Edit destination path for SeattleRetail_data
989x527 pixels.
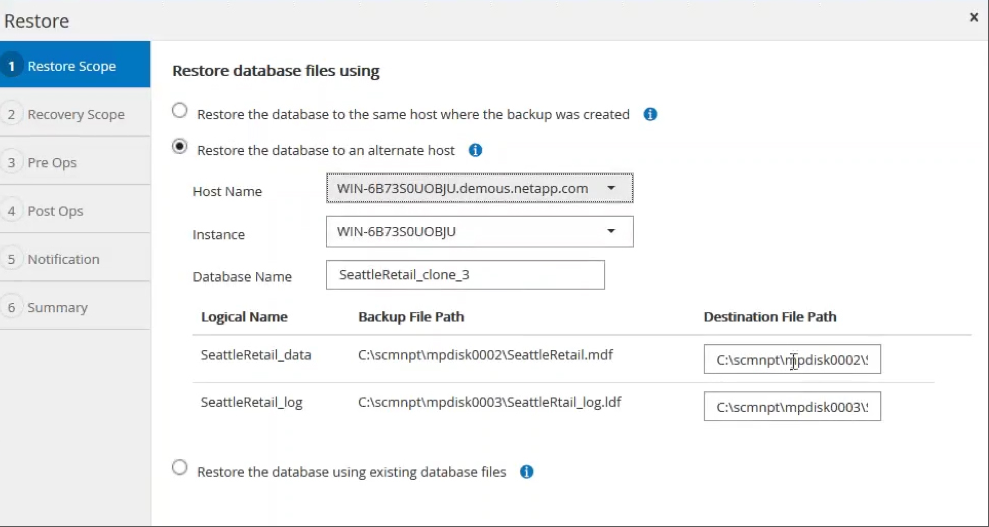coord(791,360)
